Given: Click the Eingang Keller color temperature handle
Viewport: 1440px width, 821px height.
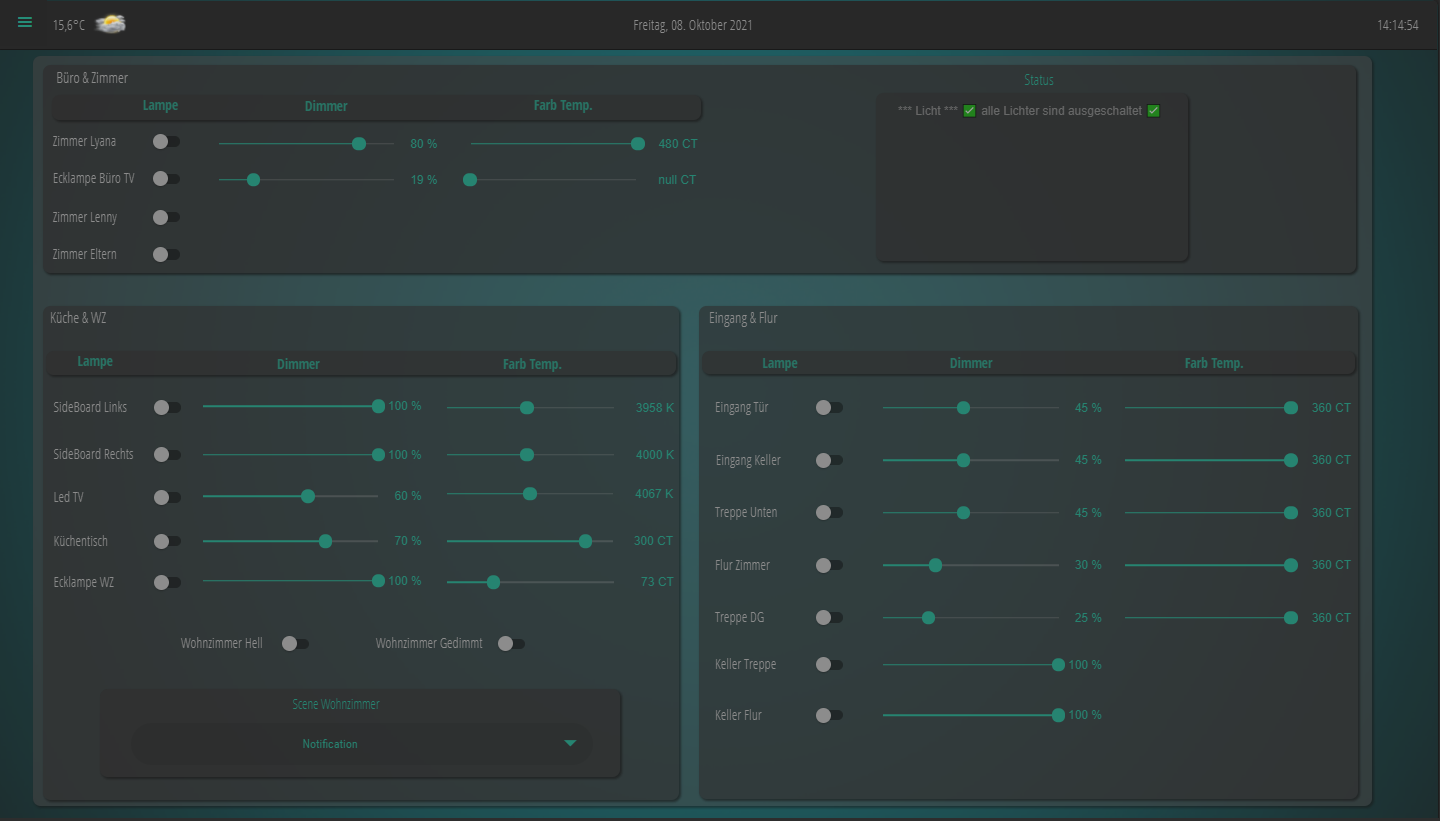Looking at the screenshot, I should pos(1291,460).
